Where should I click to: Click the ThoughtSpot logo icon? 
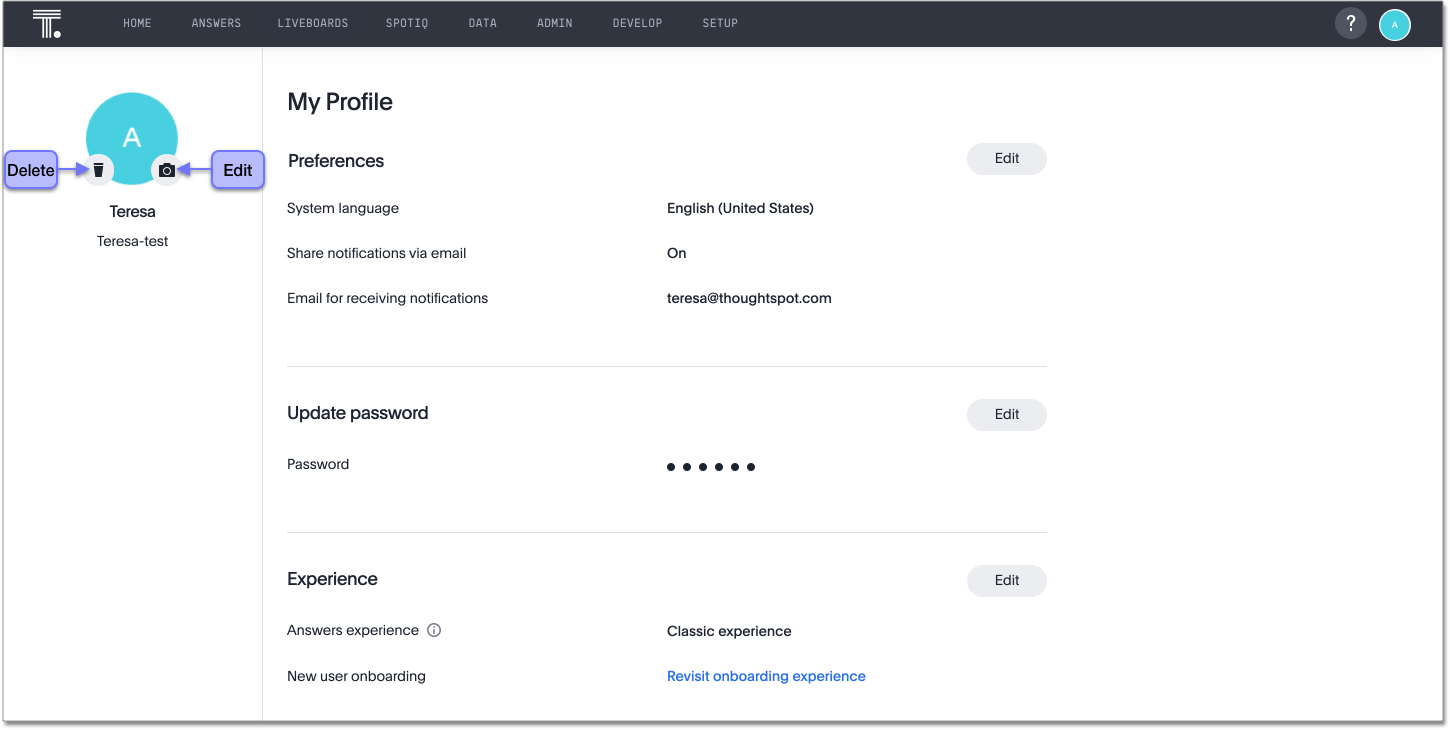pos(47,24)
